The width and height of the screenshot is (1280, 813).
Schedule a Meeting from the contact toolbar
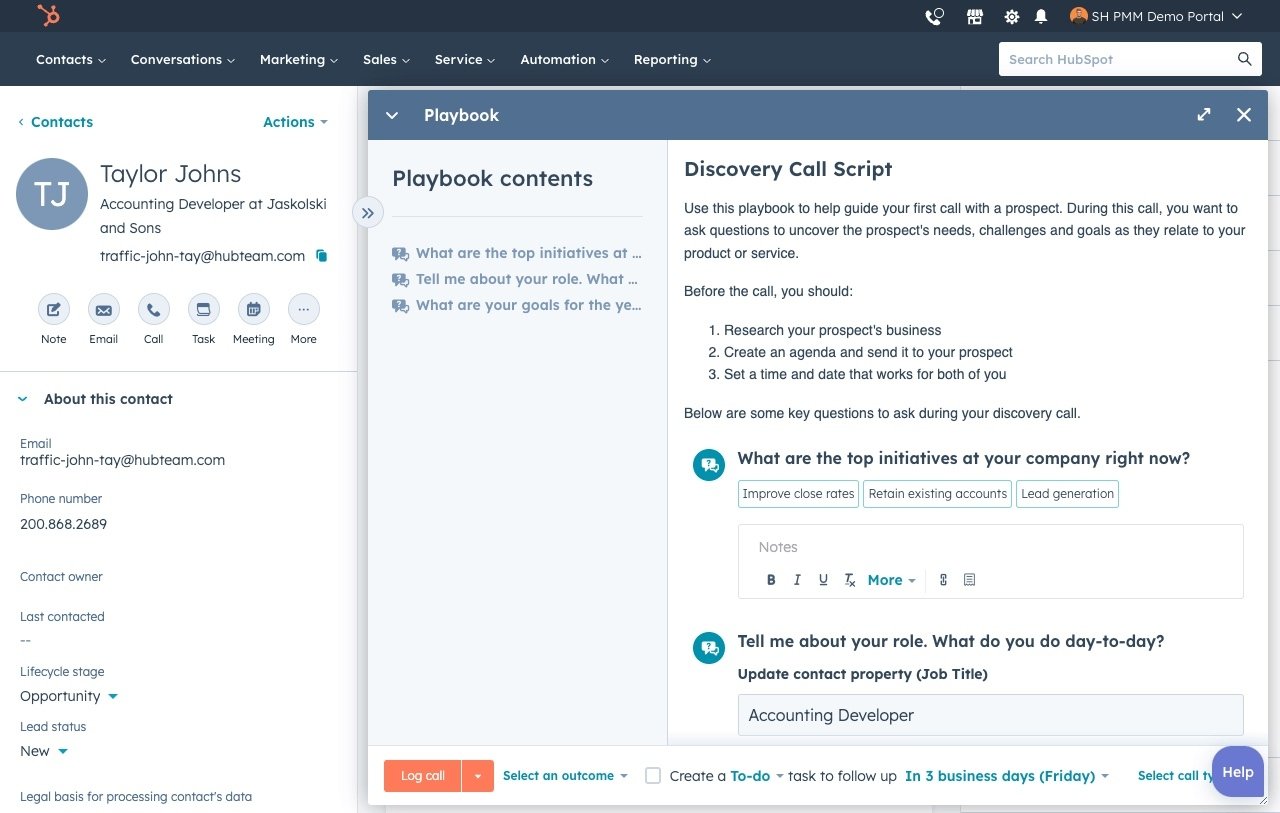coord(253,310)
